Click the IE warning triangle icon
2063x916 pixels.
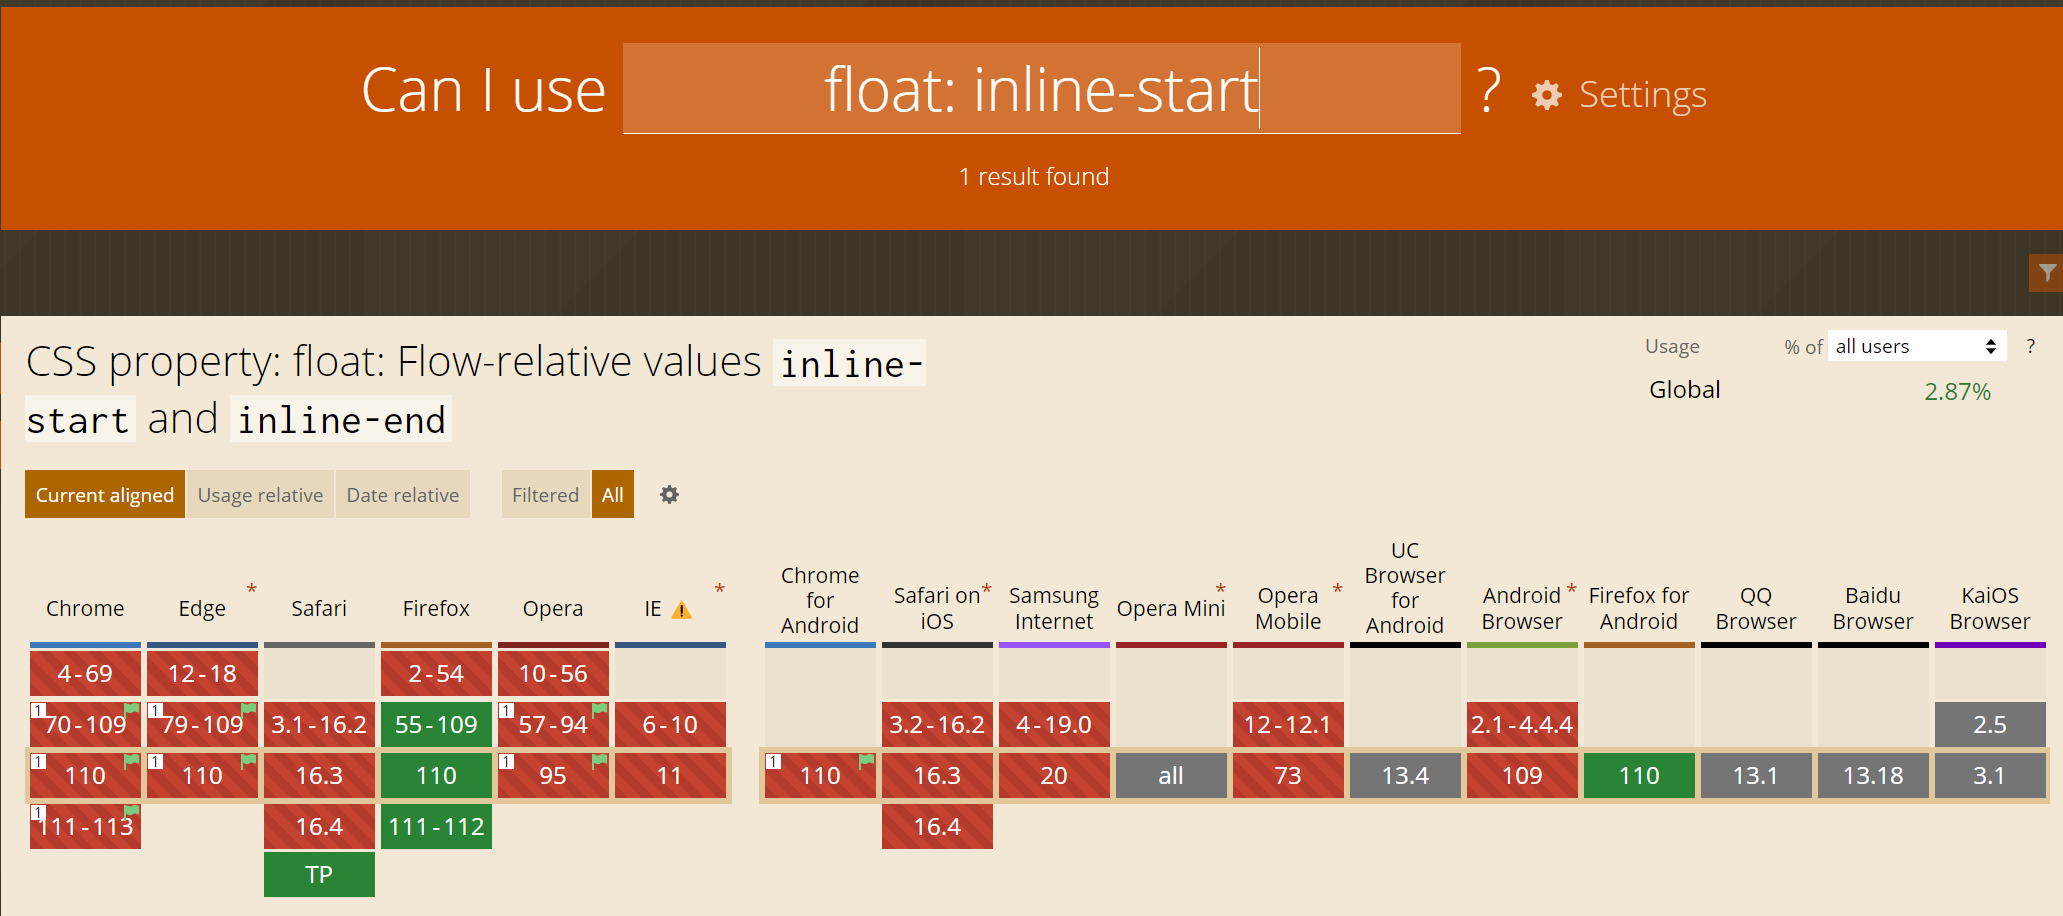[x=682, y=610]
